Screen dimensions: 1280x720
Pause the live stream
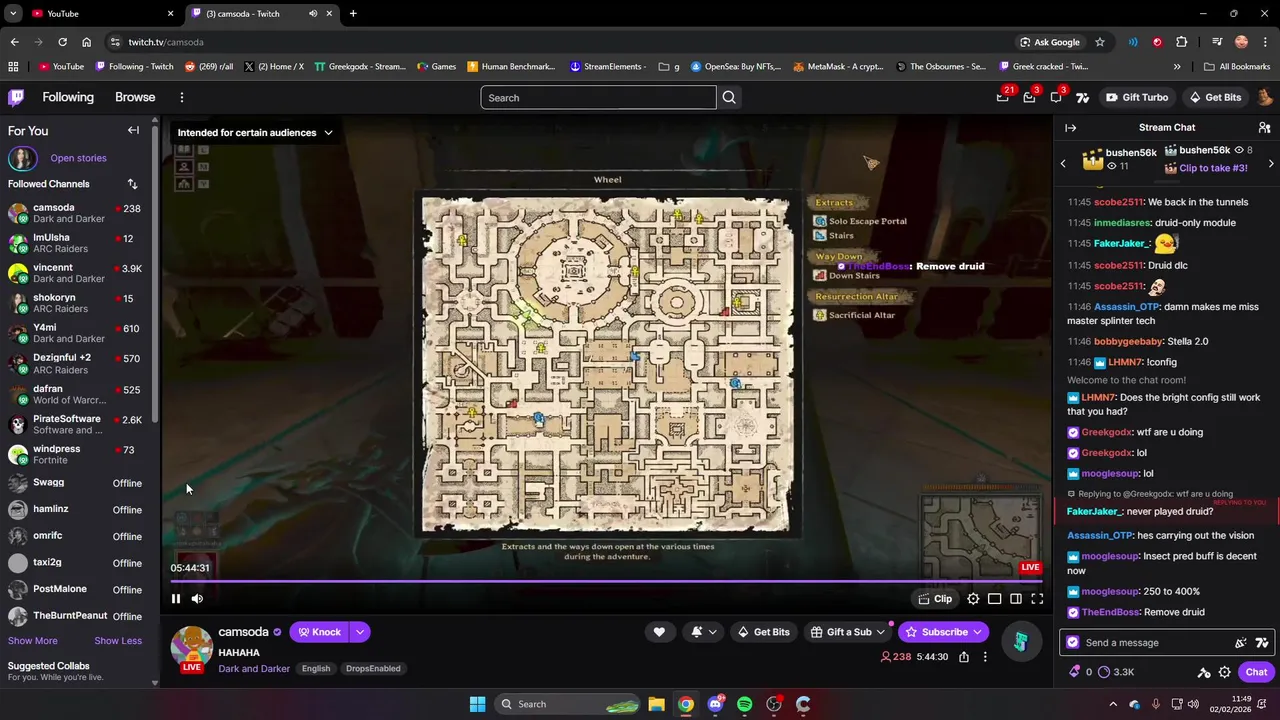pyautogui.click(x=176, y=599)
